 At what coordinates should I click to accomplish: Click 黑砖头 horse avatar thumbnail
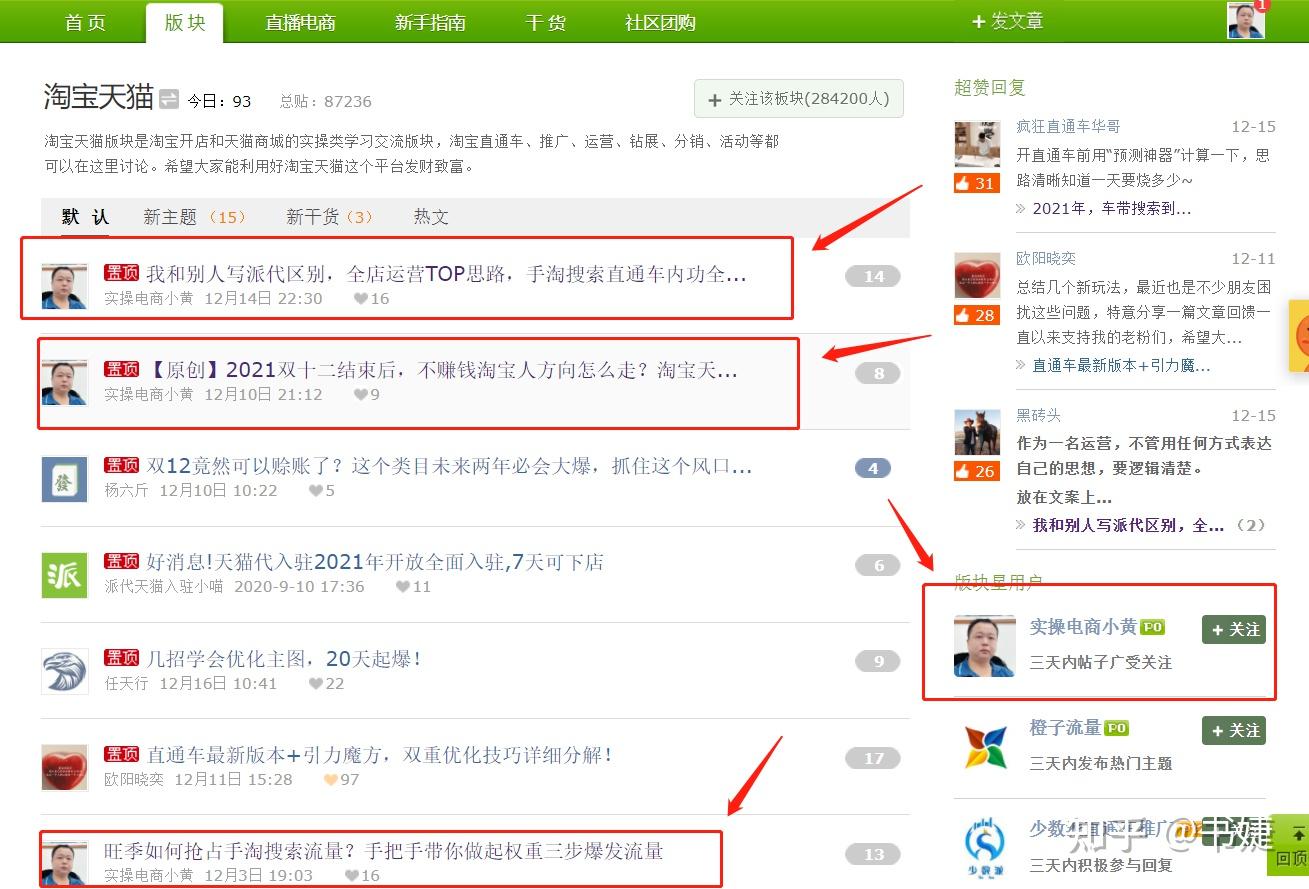pos(977,433)
